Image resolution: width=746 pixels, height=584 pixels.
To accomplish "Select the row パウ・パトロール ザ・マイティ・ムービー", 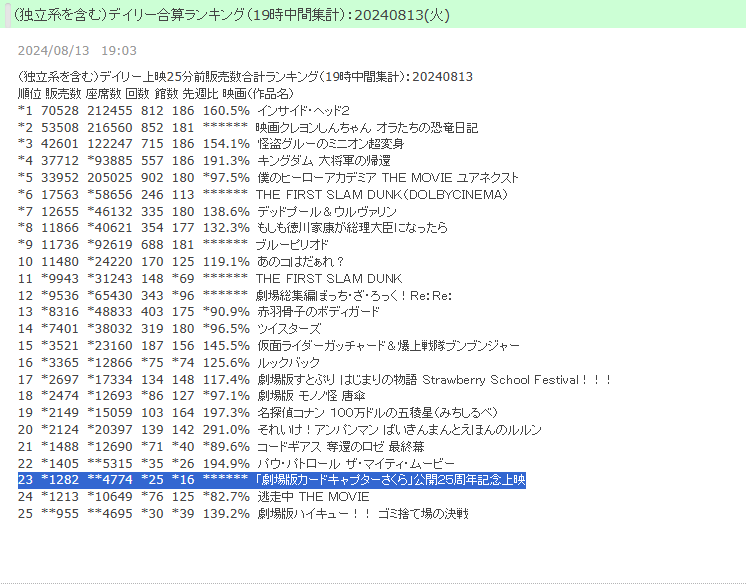I will point(236,463).
